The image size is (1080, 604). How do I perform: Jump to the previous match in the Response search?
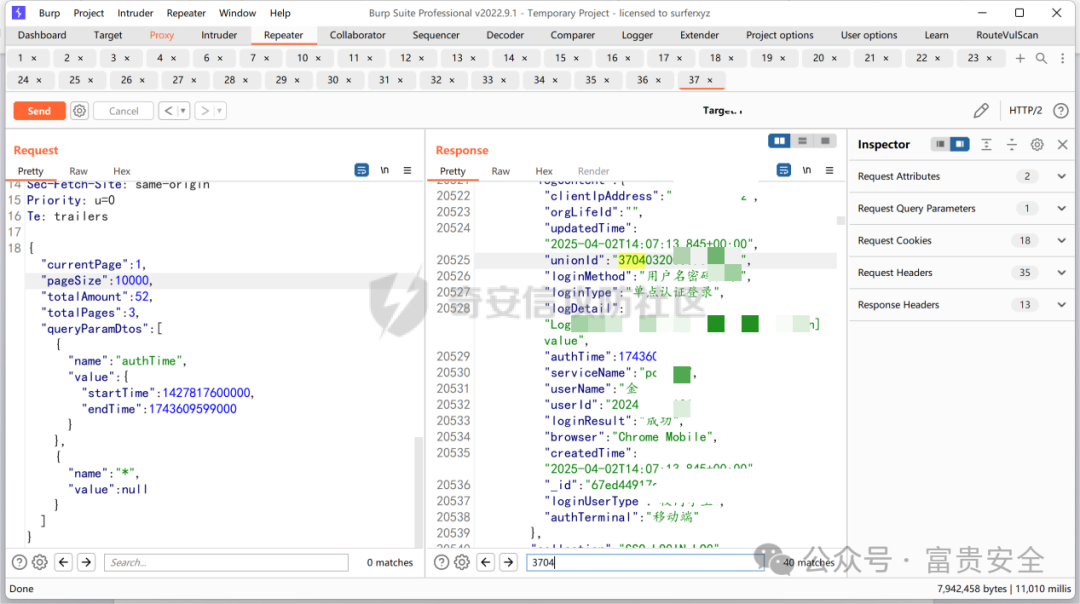click(x=486, y=563)
